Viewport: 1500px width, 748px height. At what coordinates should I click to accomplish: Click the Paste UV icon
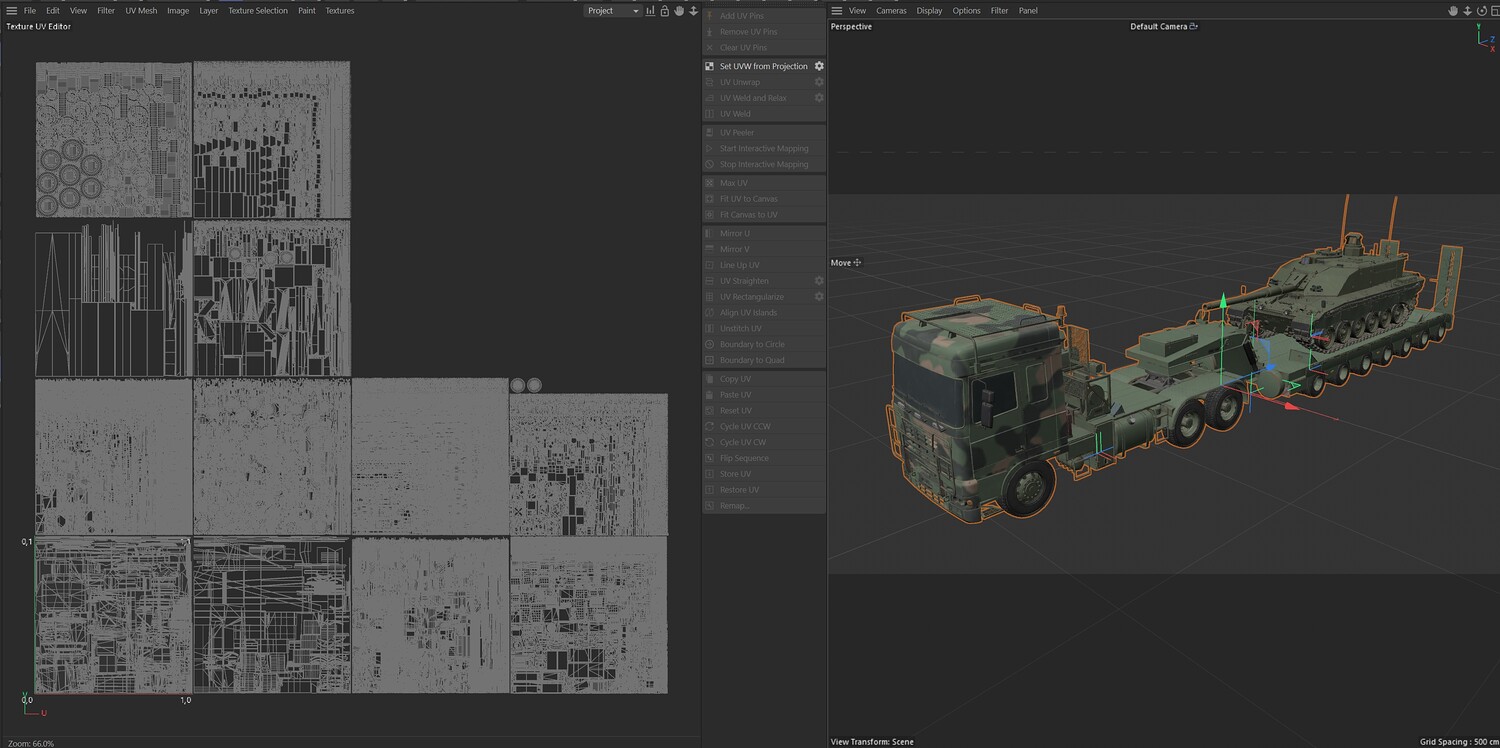(x=710, y=395)
